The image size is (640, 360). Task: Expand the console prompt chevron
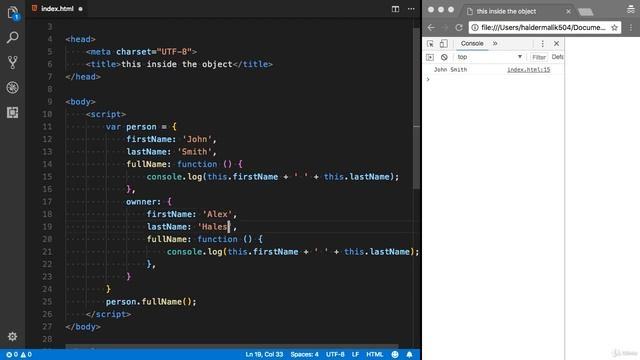(428, 79)
